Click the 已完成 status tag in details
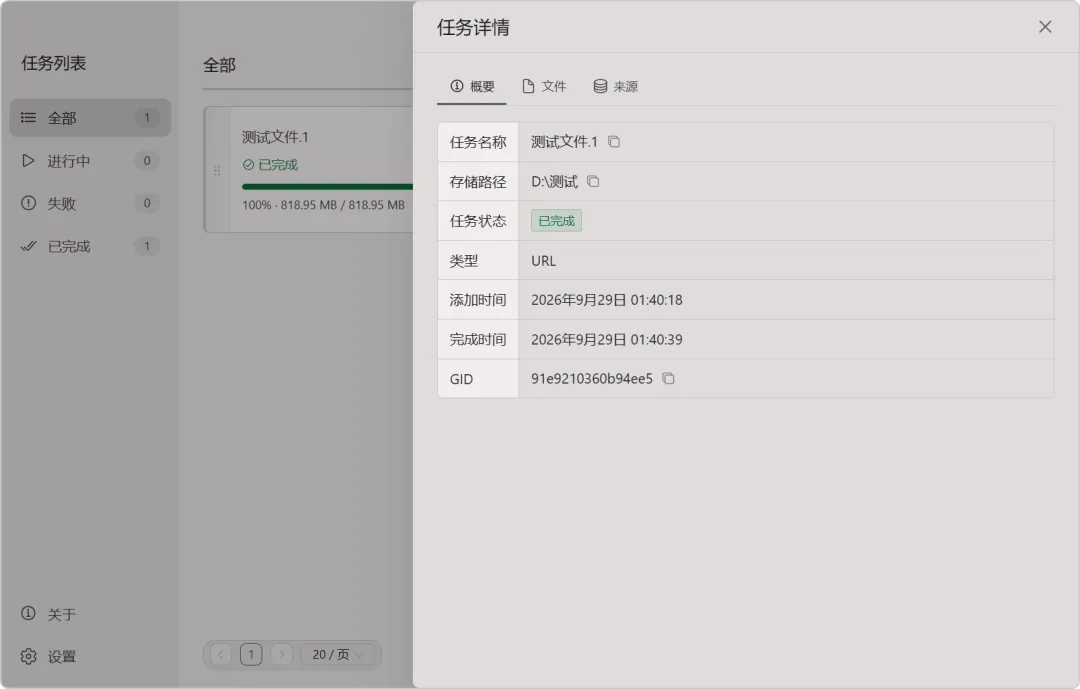 (557, 220)
